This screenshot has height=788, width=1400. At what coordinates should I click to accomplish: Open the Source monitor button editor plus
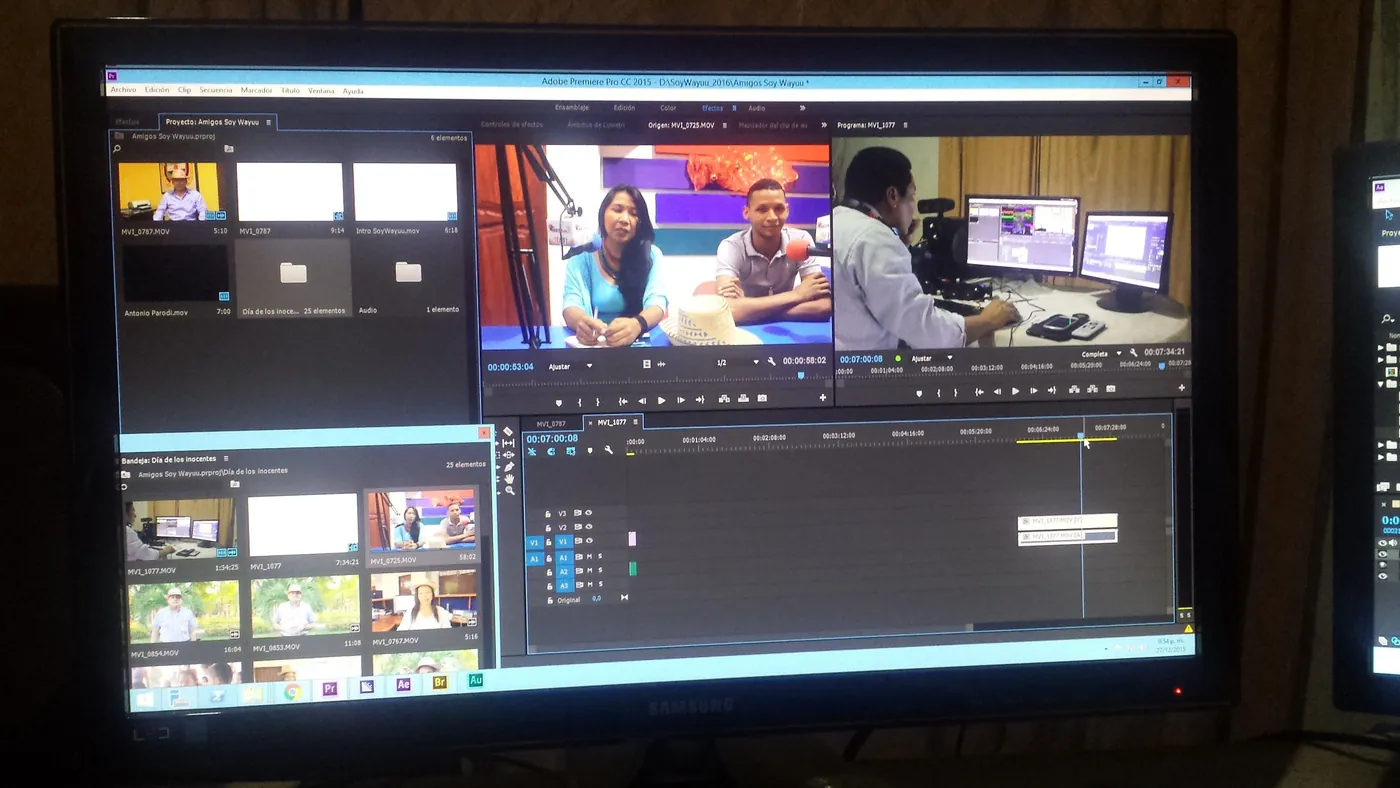823,398
